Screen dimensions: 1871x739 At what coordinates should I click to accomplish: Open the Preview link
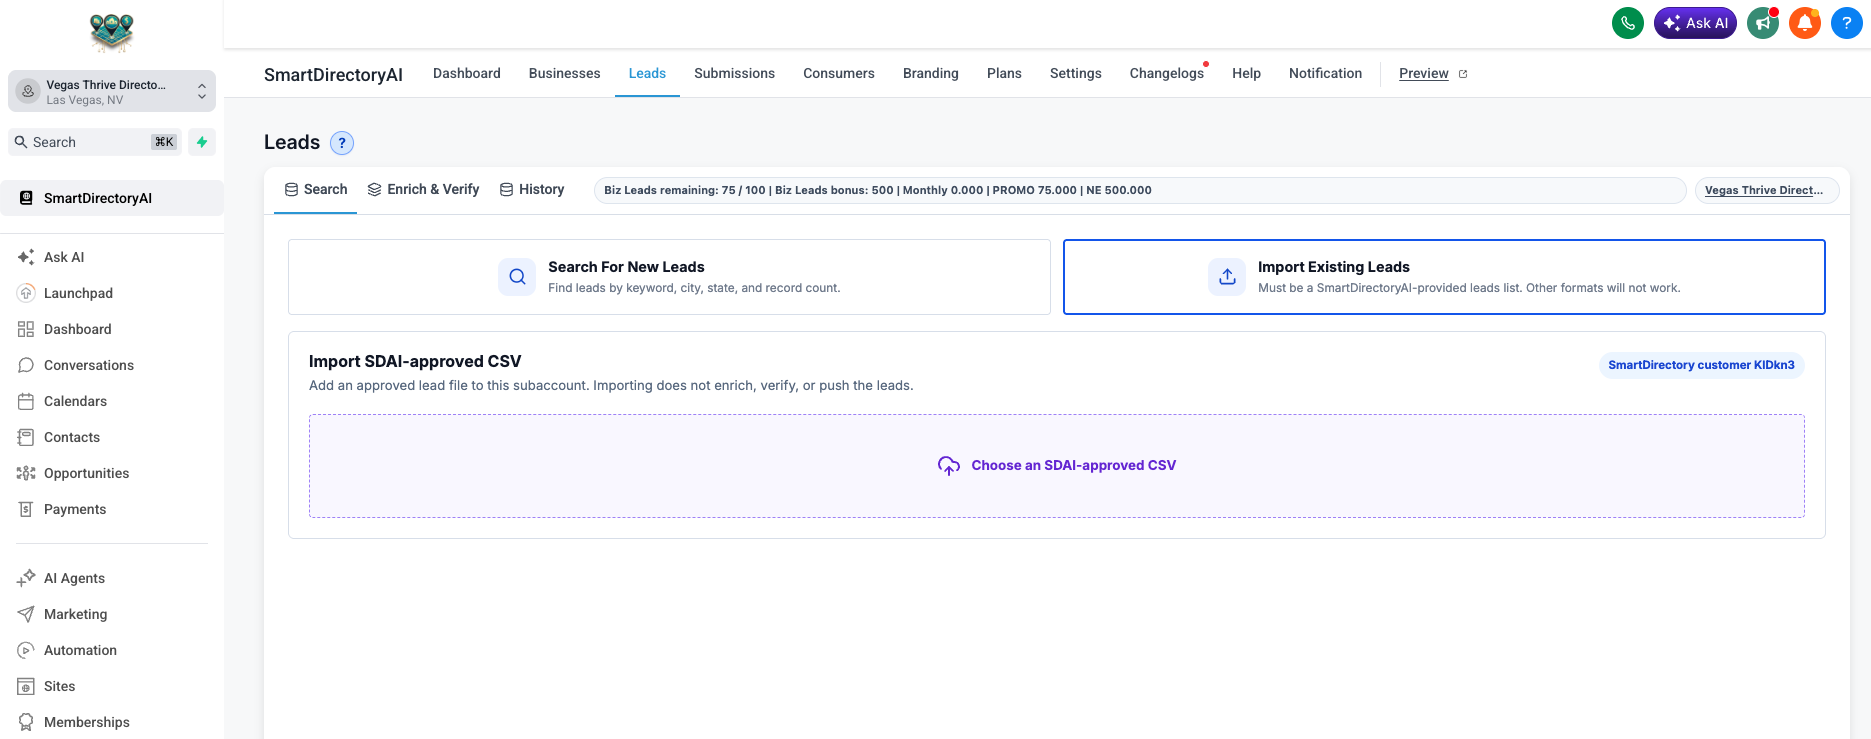(1424, 74)
